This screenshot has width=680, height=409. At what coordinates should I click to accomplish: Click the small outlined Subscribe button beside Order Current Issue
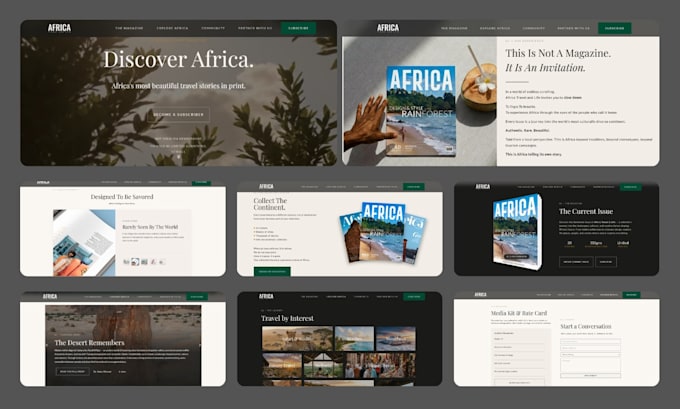pos(606,262)
